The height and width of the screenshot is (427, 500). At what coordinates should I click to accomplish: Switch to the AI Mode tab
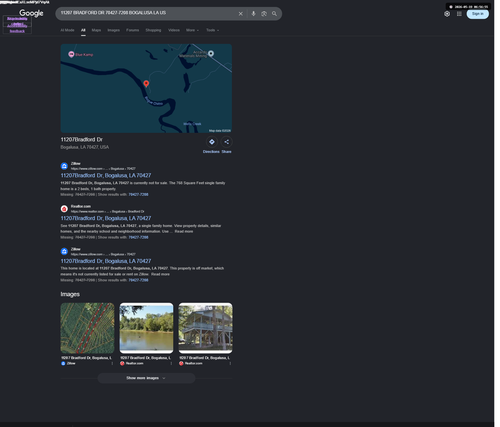tap(67, 30)
